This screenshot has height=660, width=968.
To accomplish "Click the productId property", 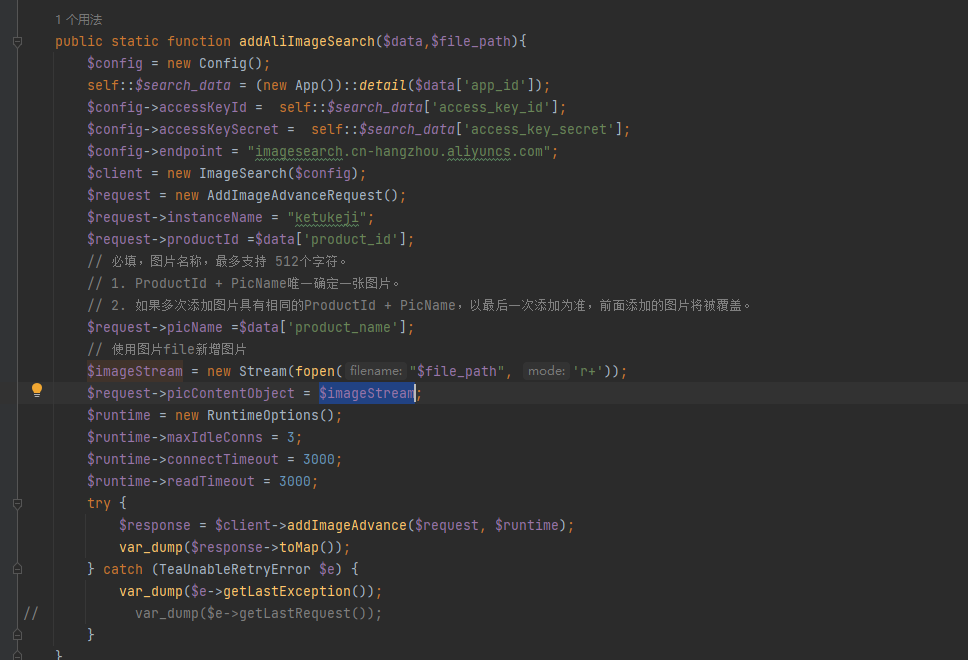I will [202, 240].
